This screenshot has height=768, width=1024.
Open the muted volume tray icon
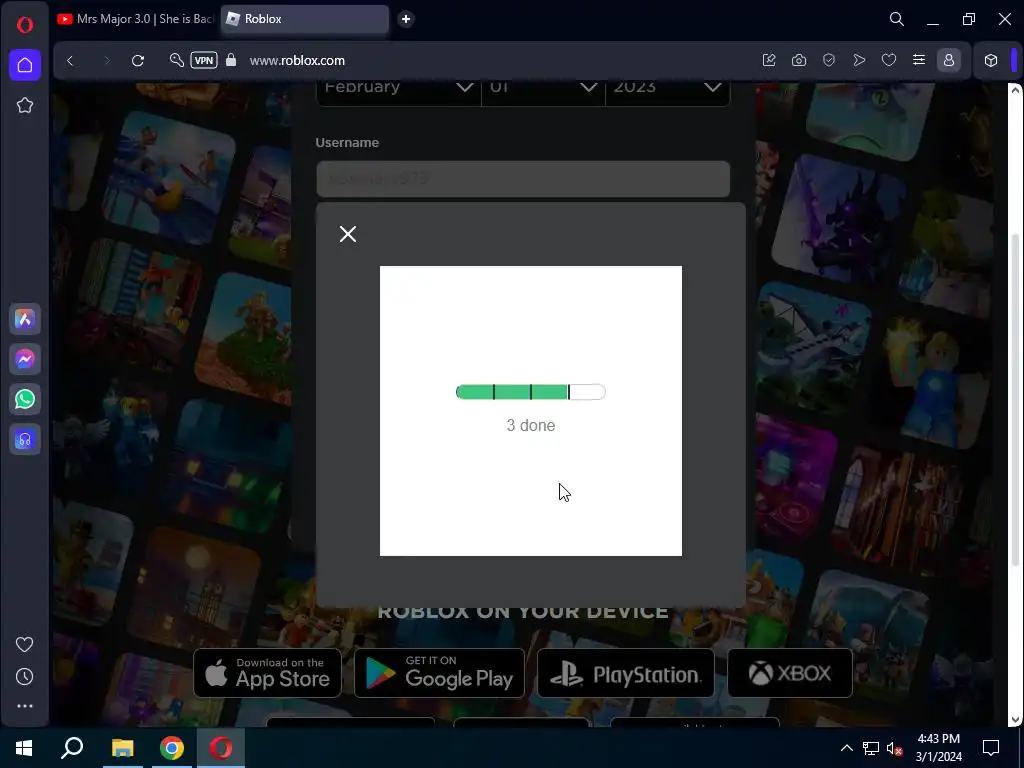tap(895, 748)
